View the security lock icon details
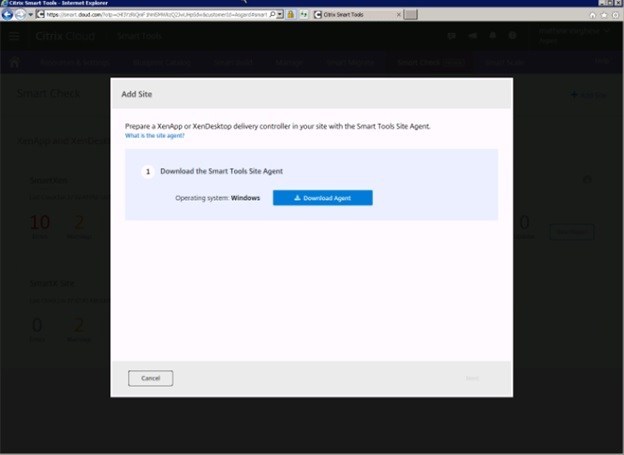The width and height of the screenshot is (624, 455). tap(291, 14)
